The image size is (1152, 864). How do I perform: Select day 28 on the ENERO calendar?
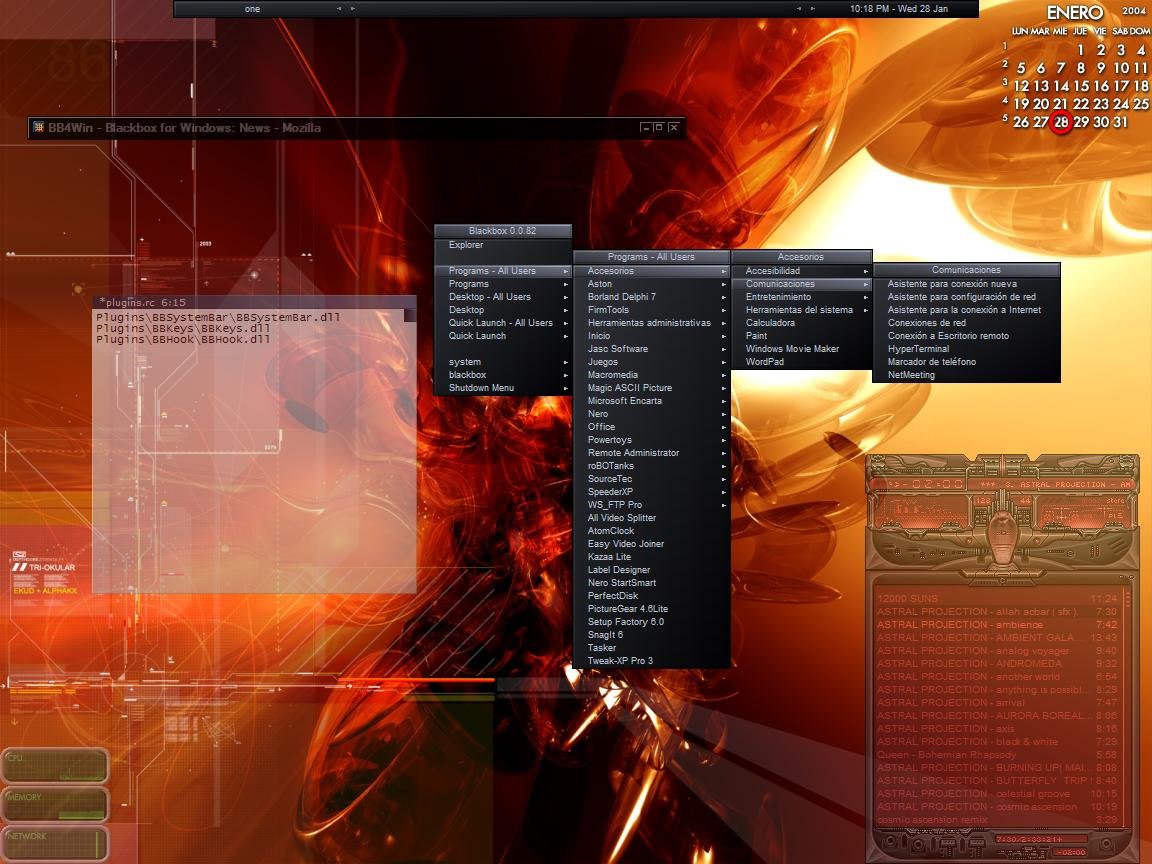(1061, 122)
